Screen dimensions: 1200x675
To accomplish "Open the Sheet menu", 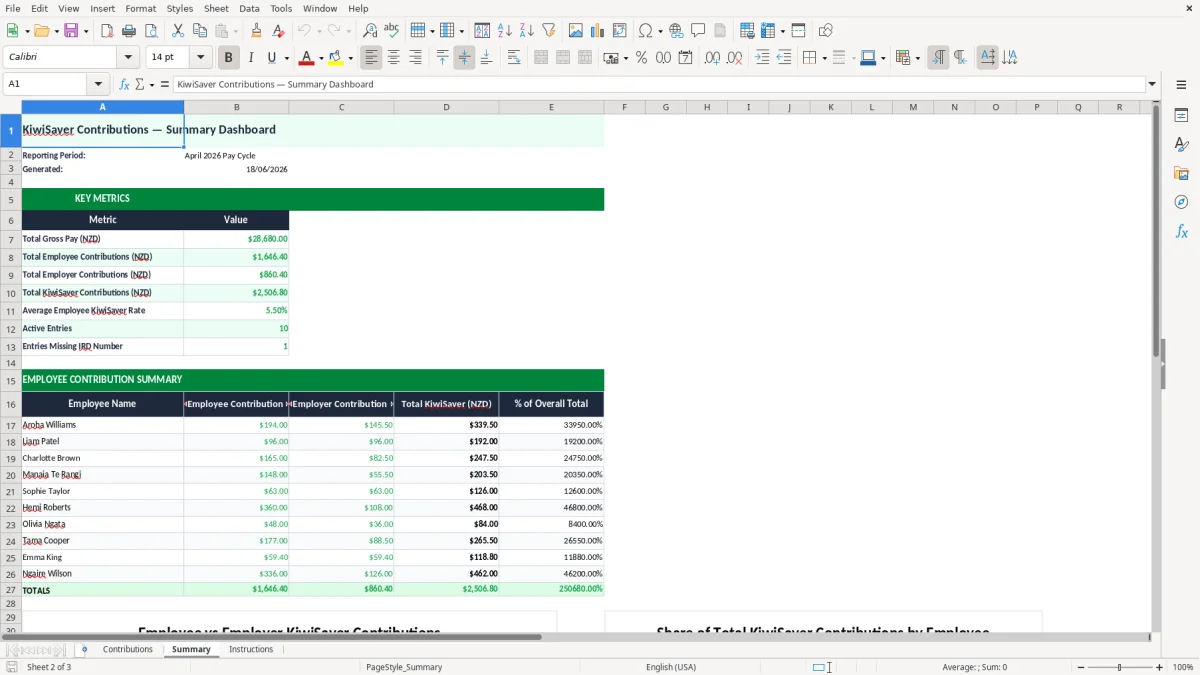I will (x=216, y=8).
